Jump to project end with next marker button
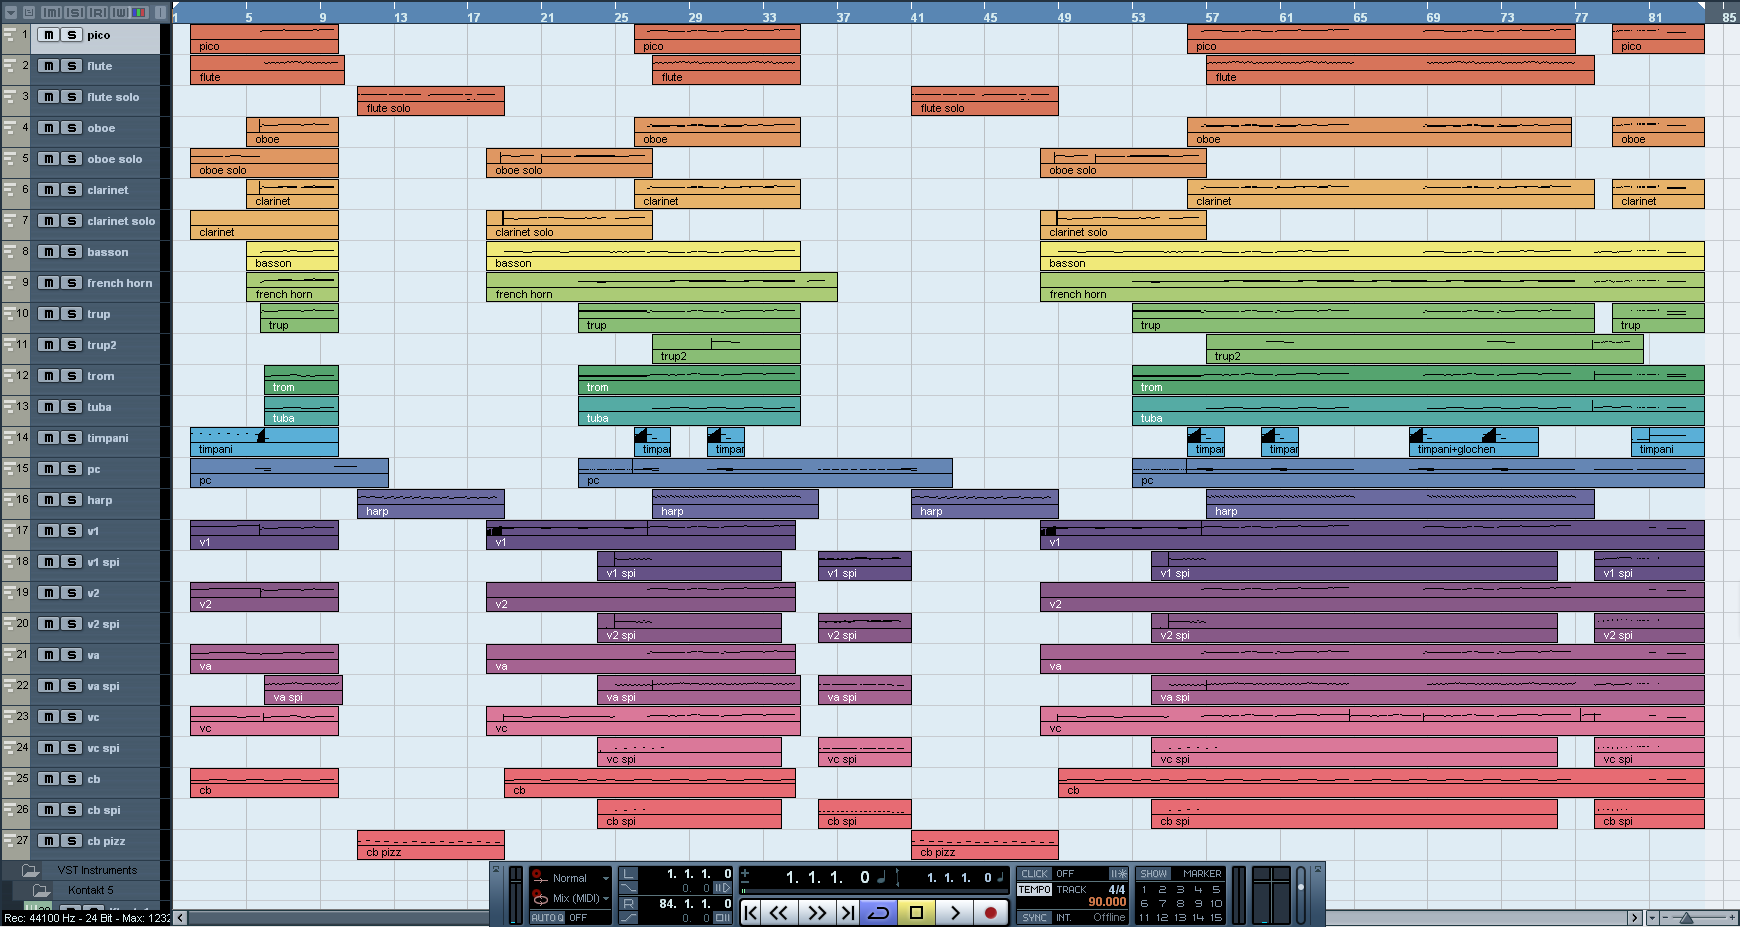The width and height of the screenshot is (1740, 927). [847, 912]
